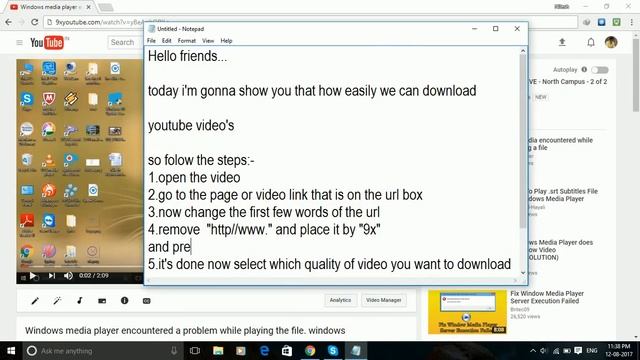Open Chrome's three-dot menu
This screenshot has height=360, width=640.
[x=632, y=22]
